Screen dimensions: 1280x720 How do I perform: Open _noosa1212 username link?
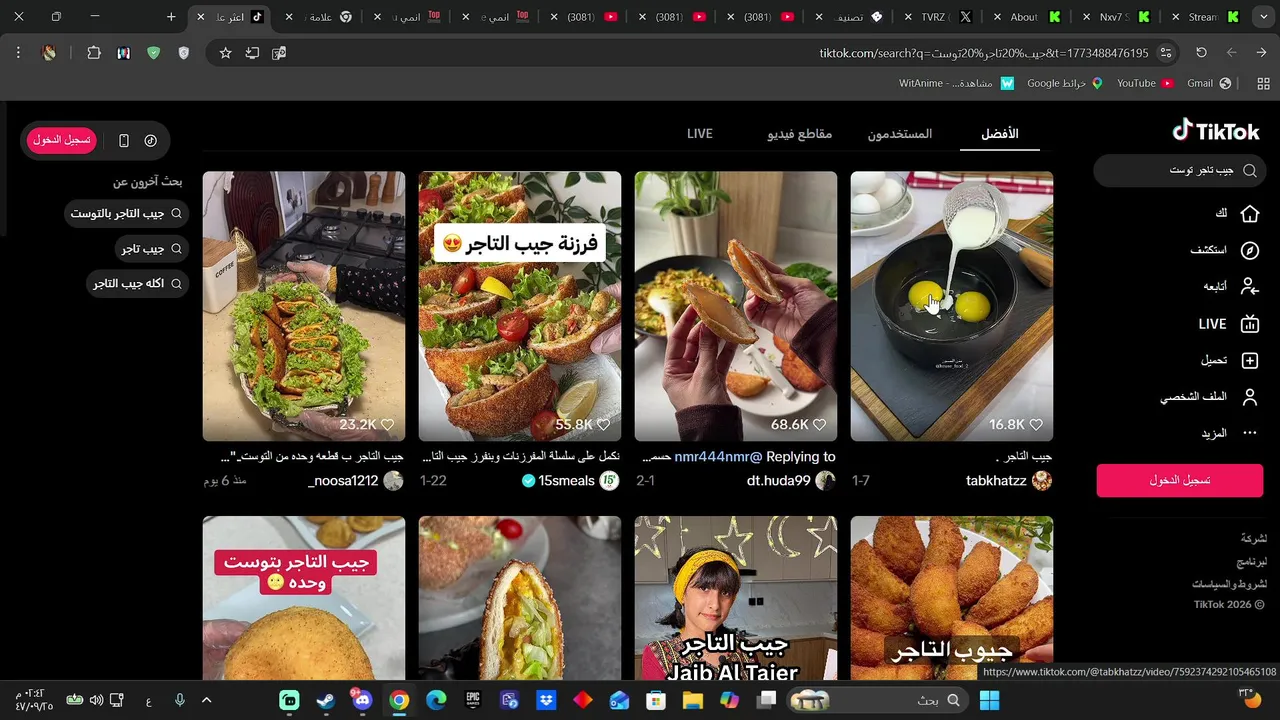343,481
